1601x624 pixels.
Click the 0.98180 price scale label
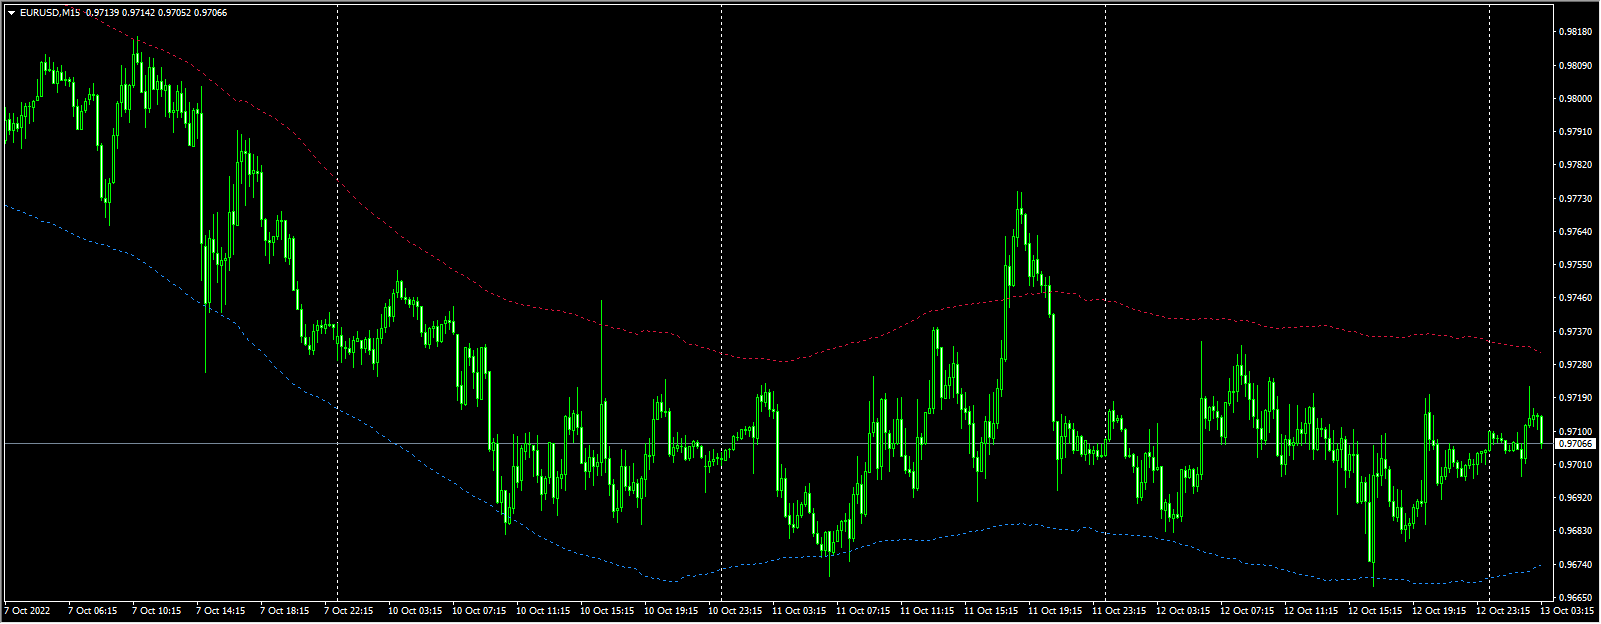(1576, 32)
